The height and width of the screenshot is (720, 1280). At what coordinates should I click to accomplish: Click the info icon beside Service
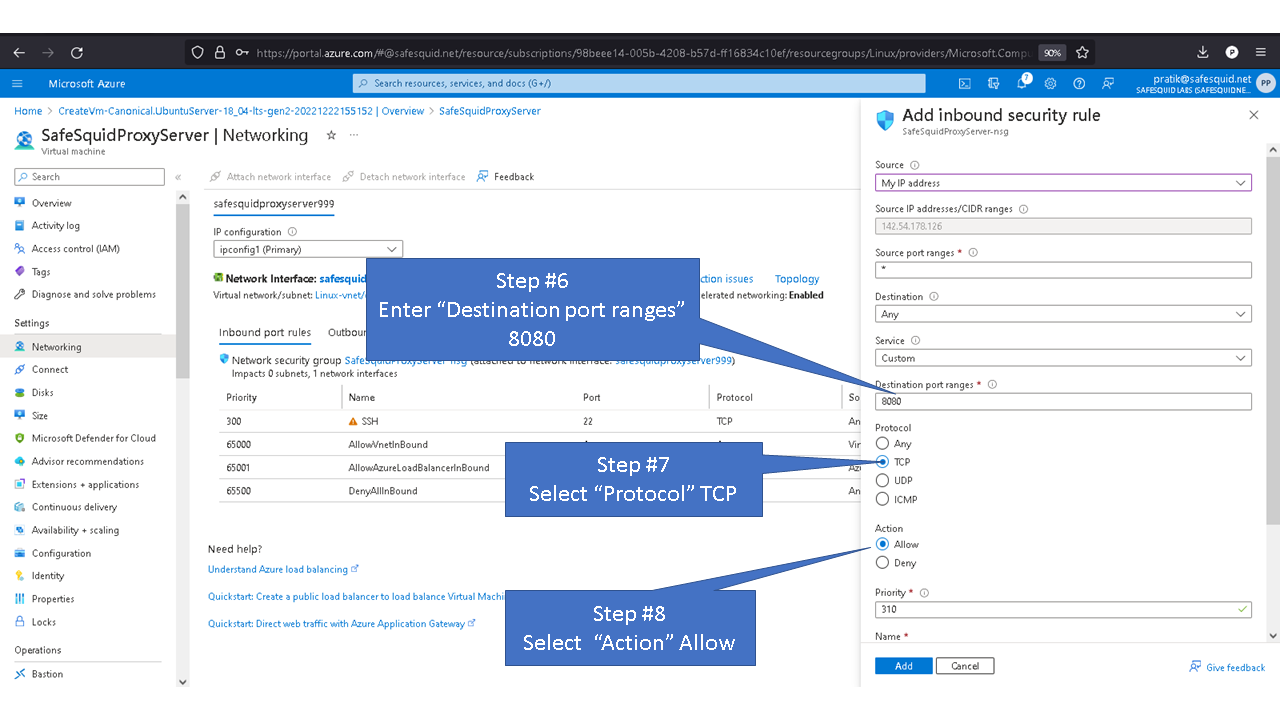[x=915, y=341]
